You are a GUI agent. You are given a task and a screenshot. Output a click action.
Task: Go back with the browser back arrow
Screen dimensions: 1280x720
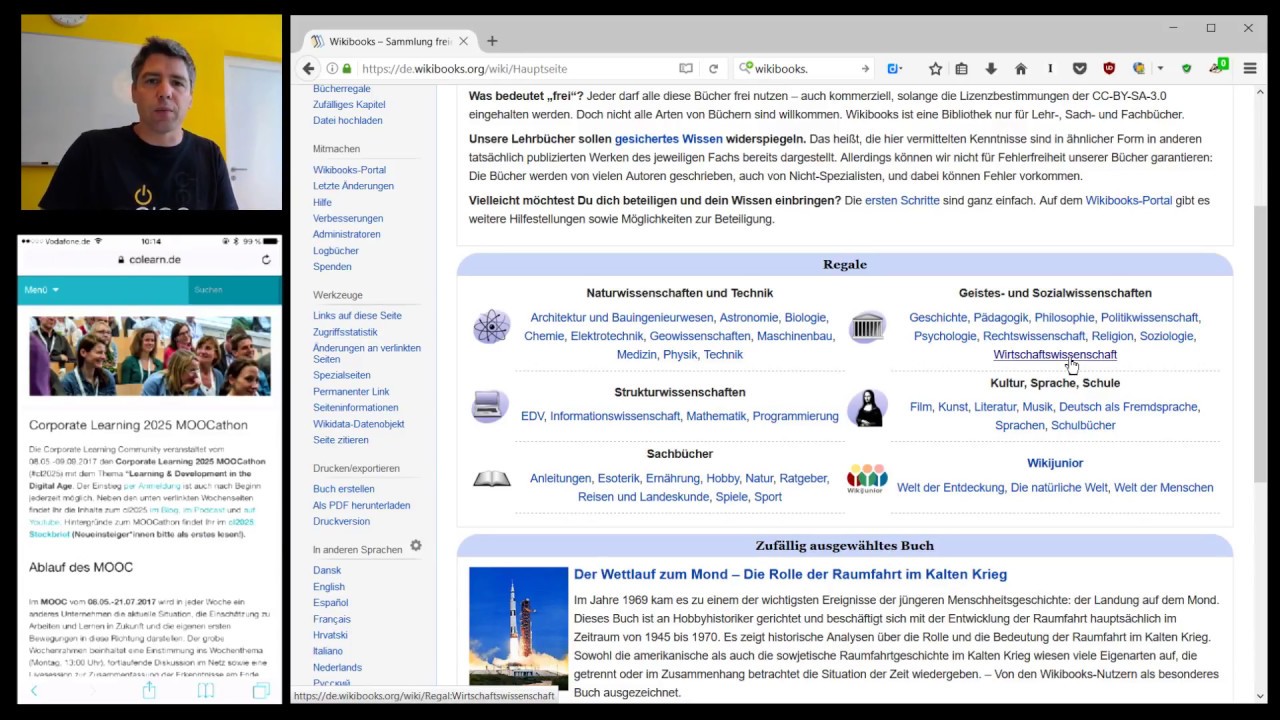pos(308,69)
